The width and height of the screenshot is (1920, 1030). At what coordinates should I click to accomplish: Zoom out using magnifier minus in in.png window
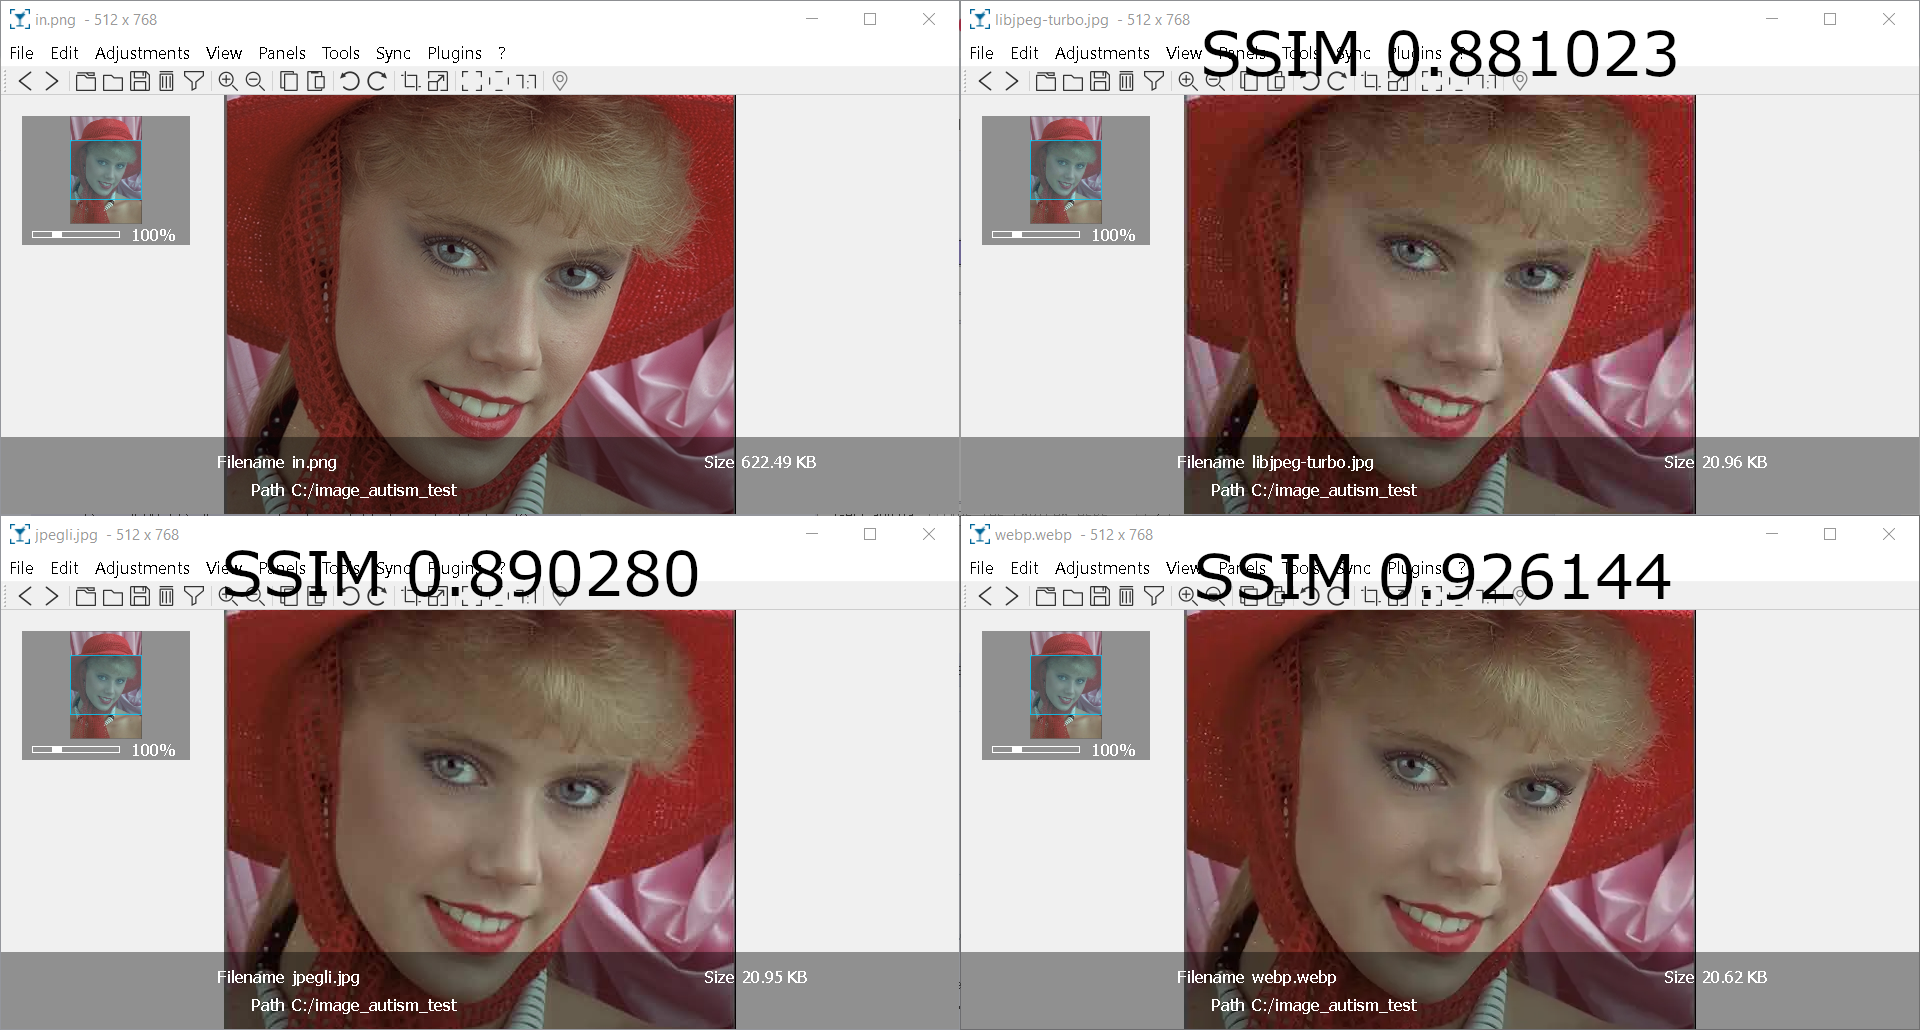tap(255, 81)
